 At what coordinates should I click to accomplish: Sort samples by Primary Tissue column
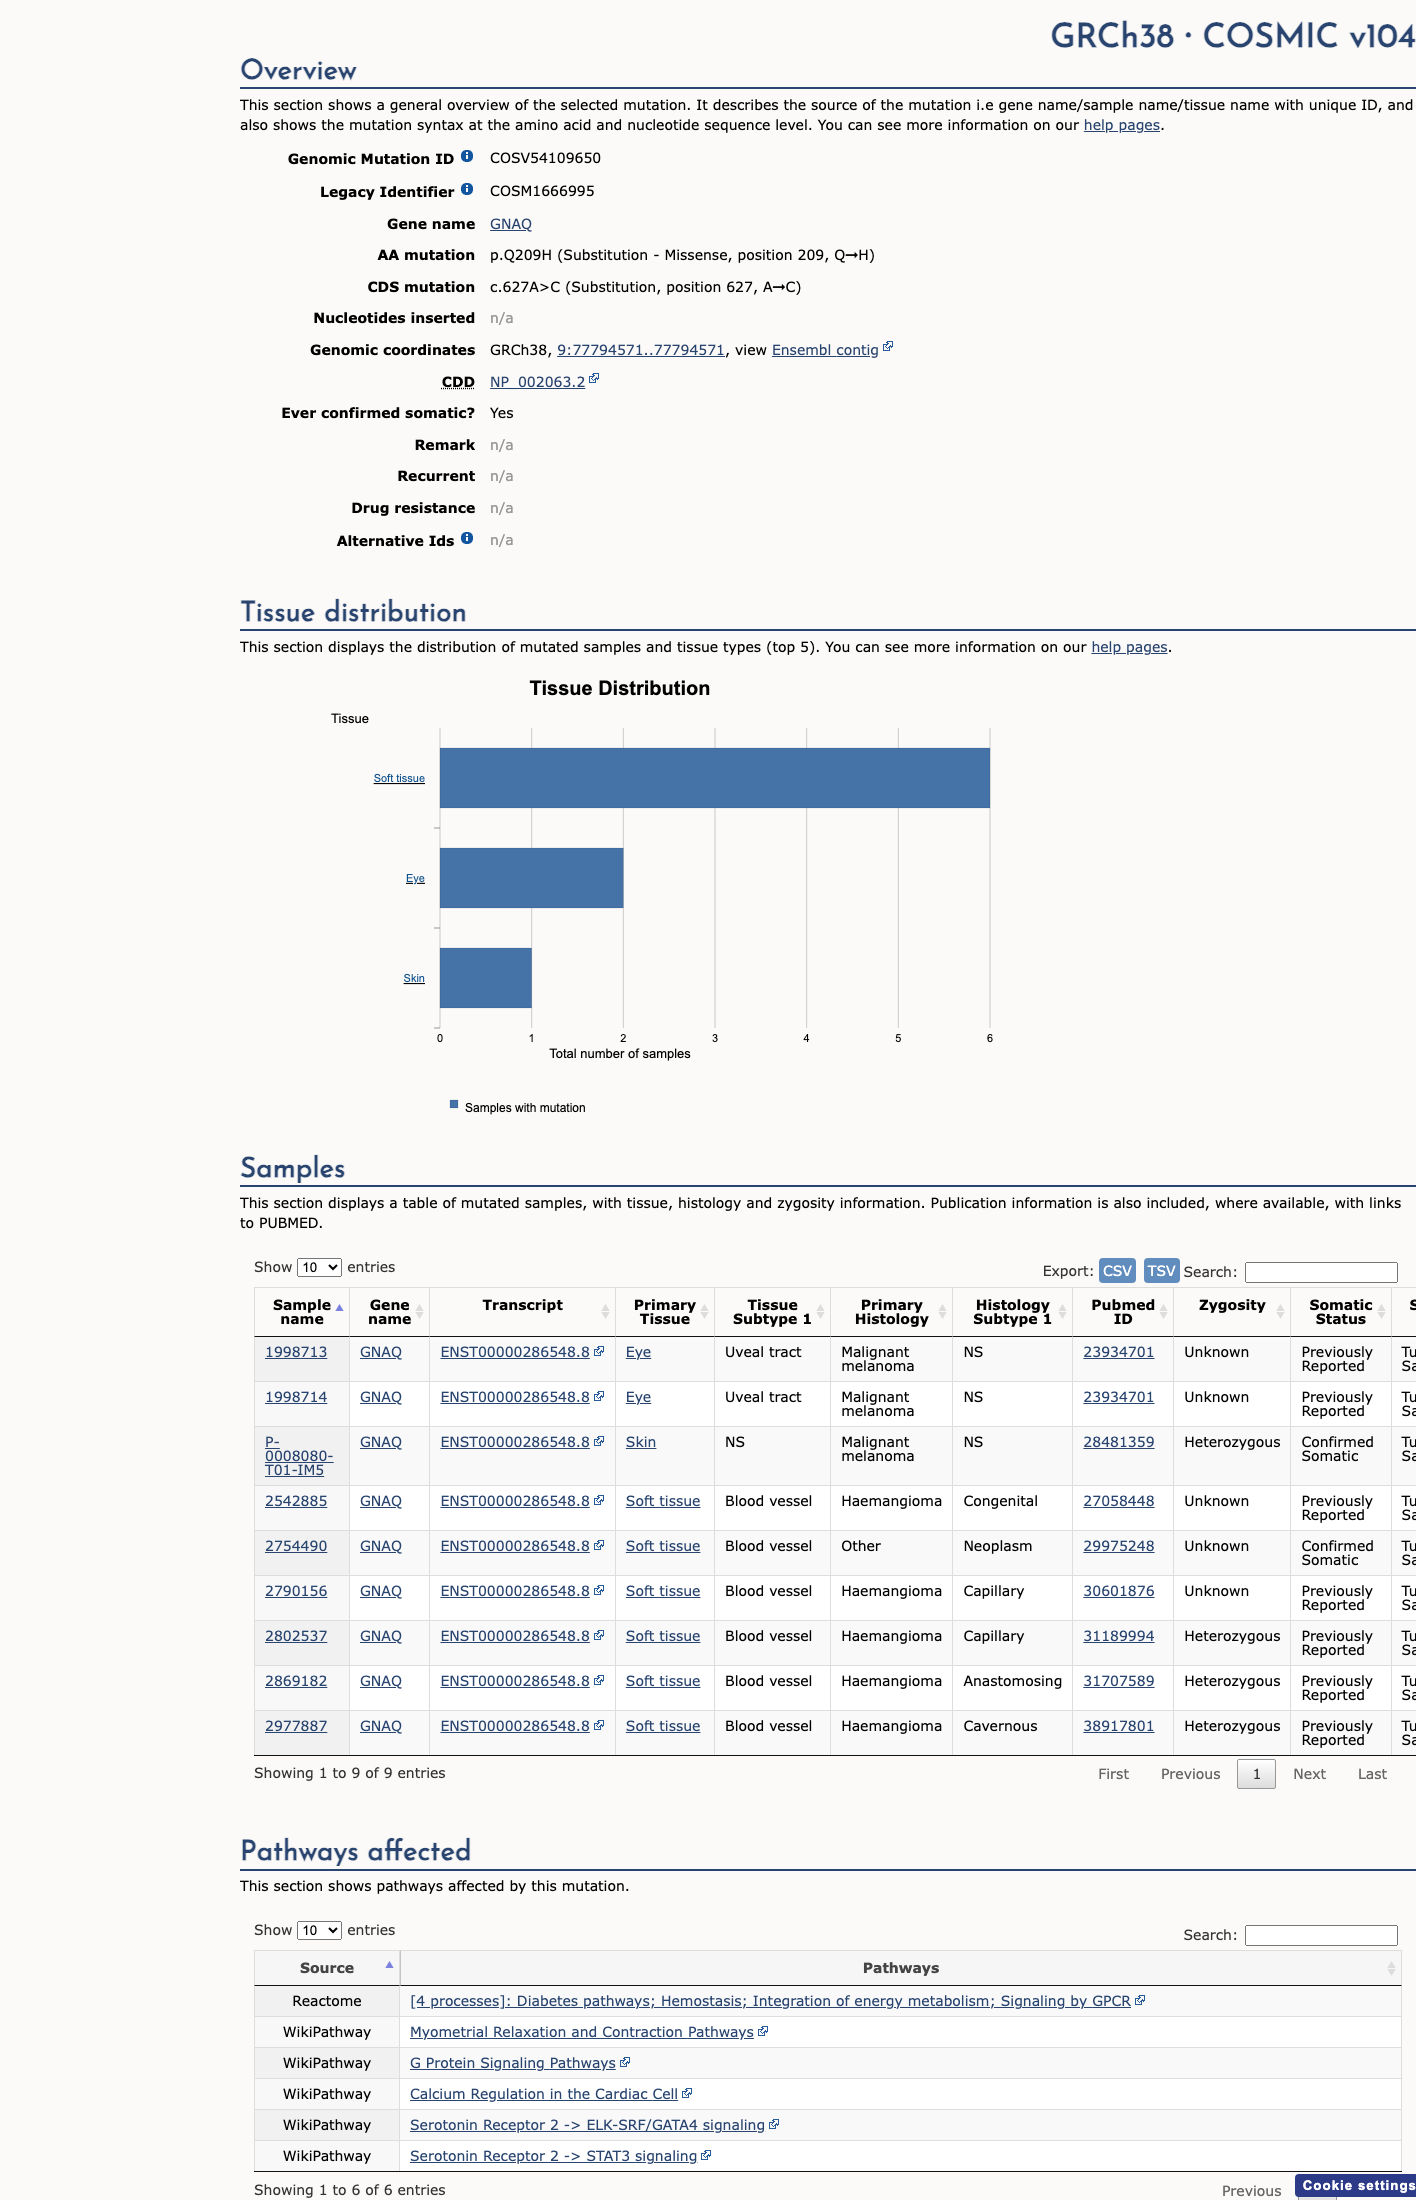coord(664,1312)
